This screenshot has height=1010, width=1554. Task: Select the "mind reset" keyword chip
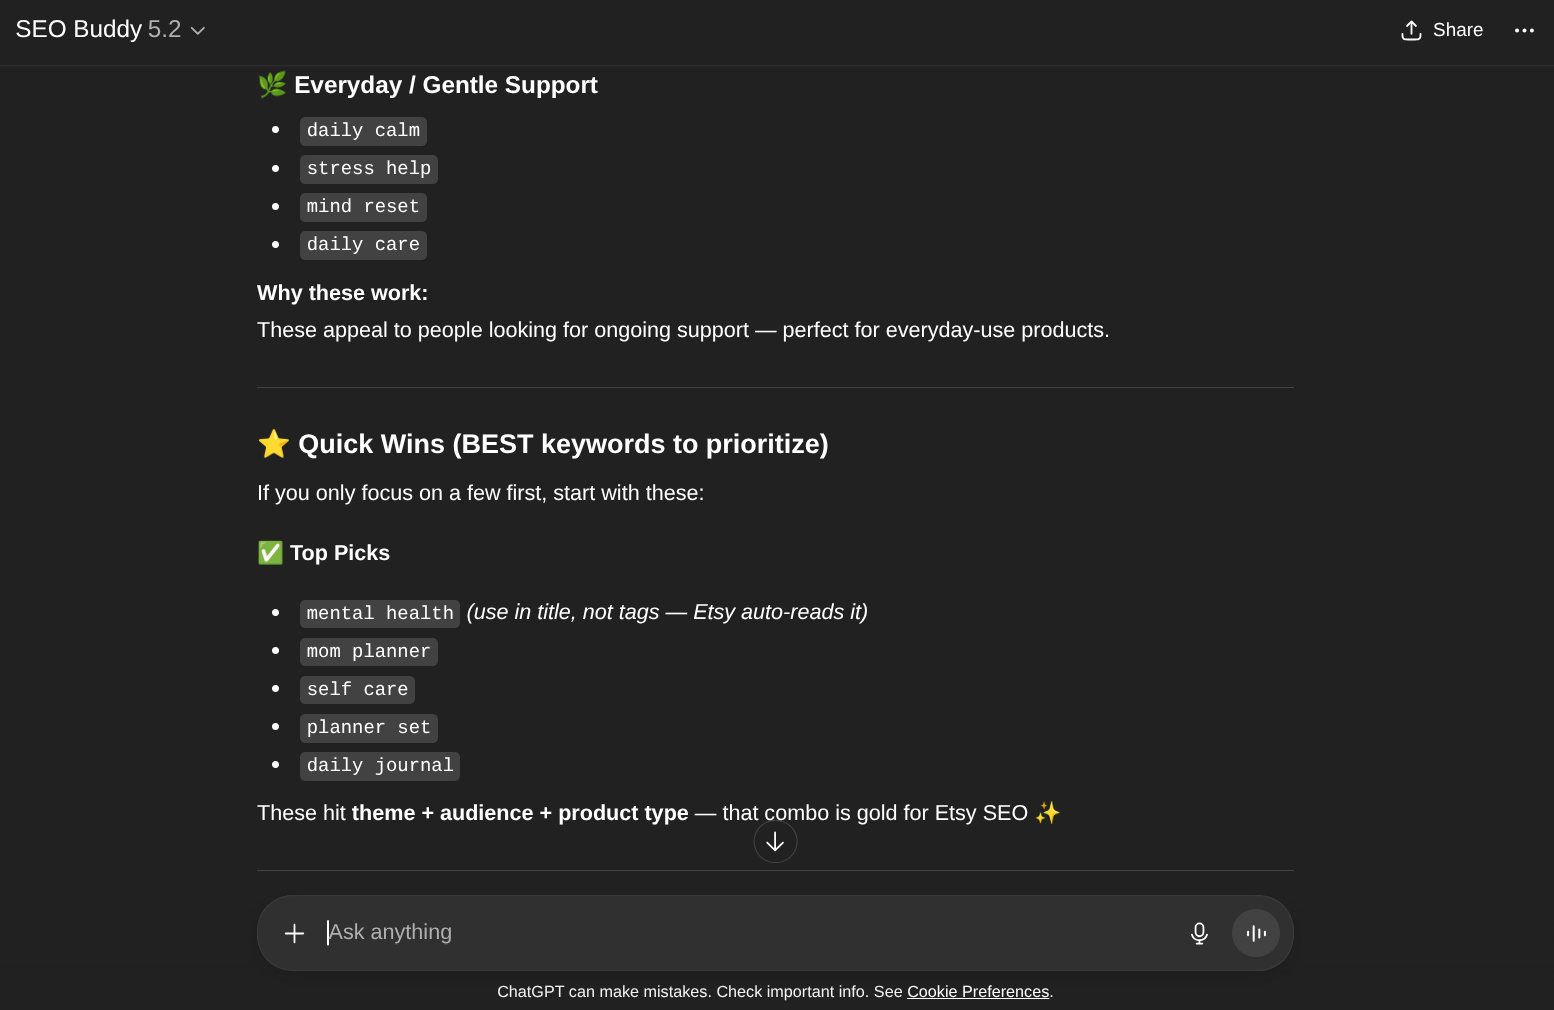pos(363,207)
